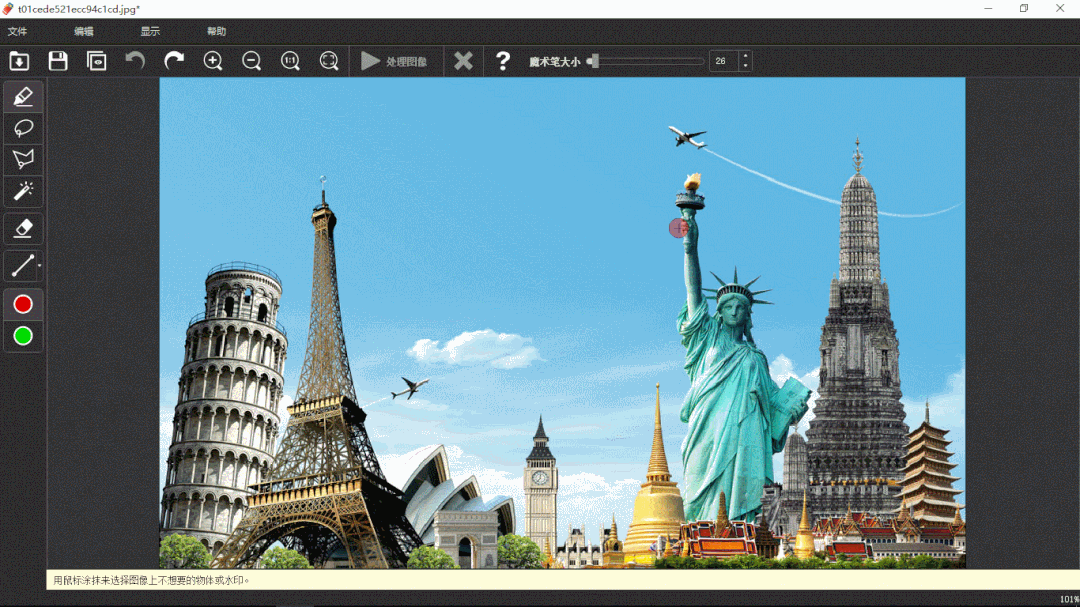1080x607 pixels.
Task: Open help with the question mark icon
Action: coord(503,61)
